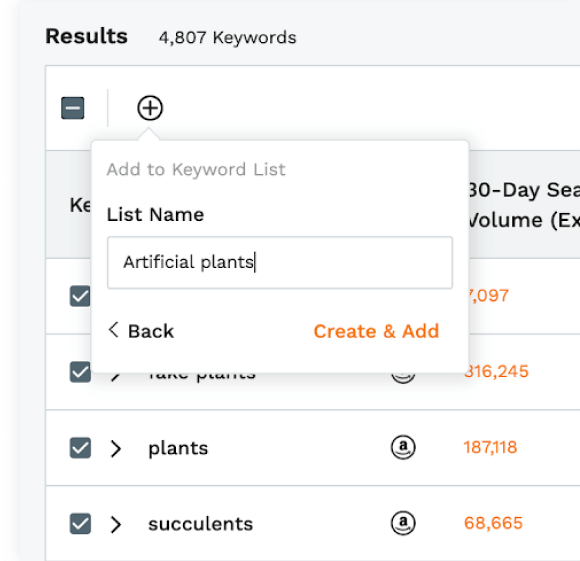This screenshot has width=580, height=561.
Task: Click into the List Name text field
Action: tap(280, 263)
